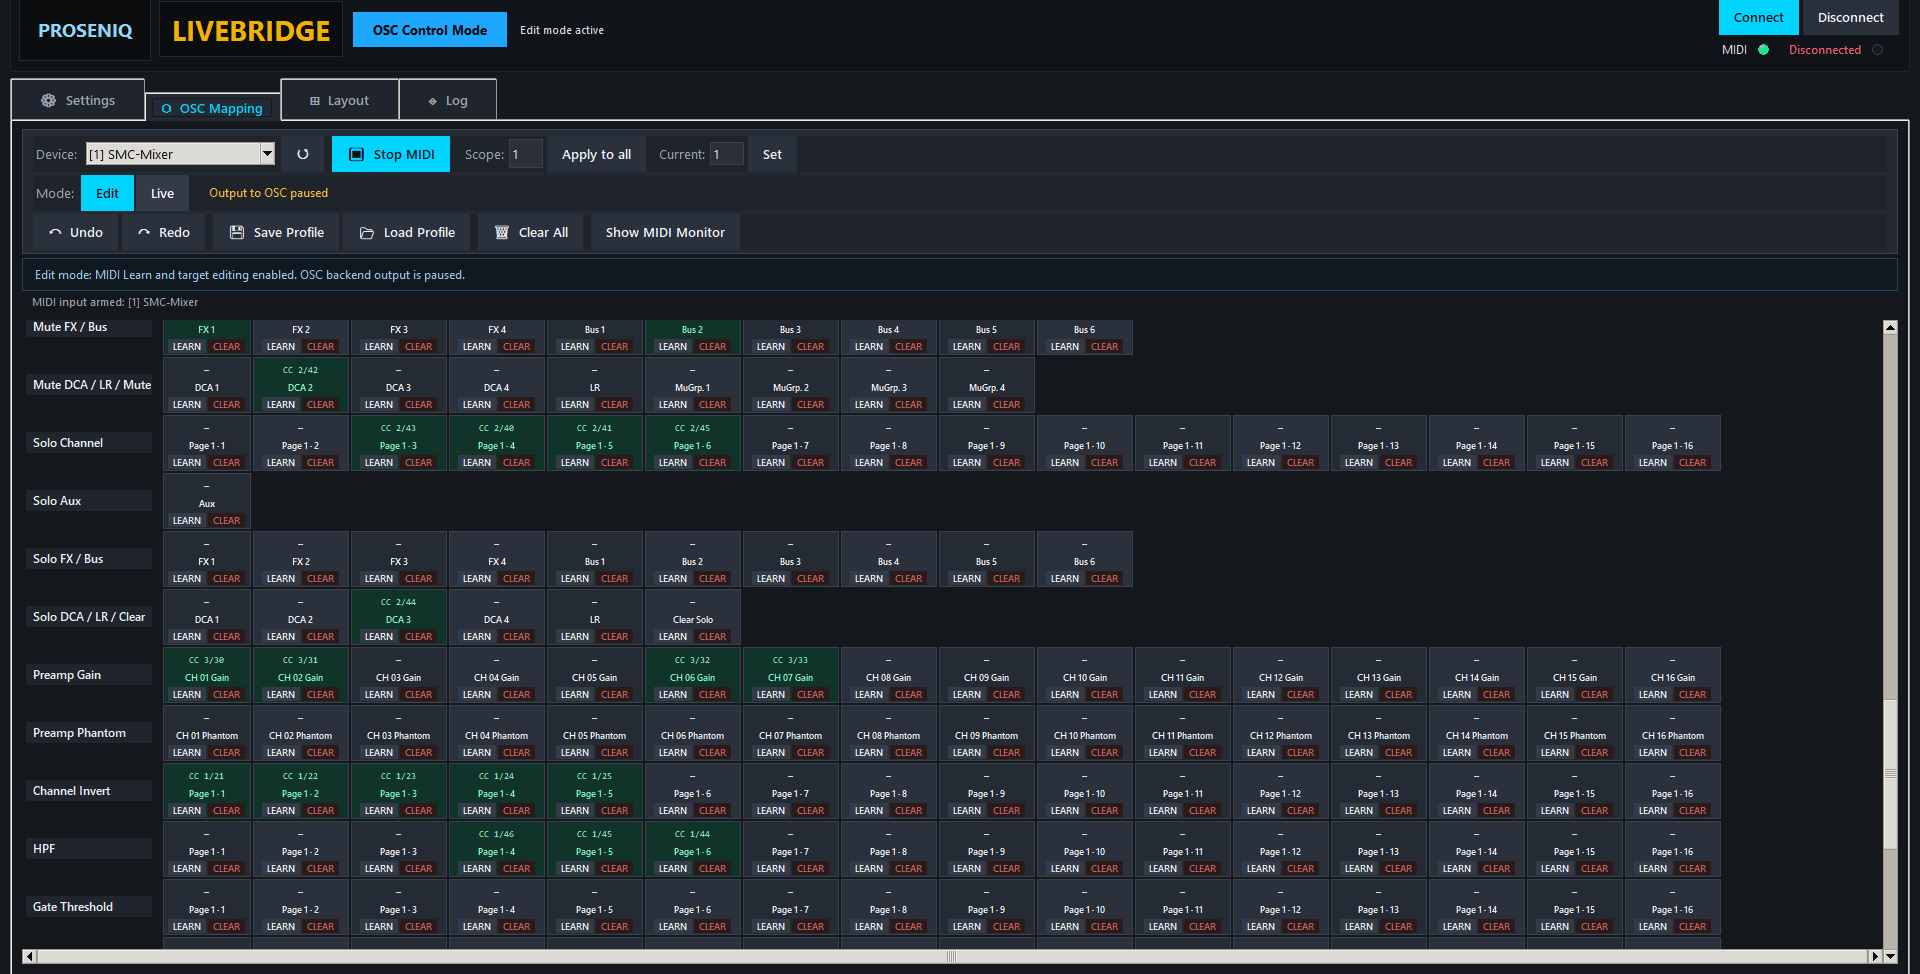Click the scroll left arrow at bottom

tap(29, 956)
